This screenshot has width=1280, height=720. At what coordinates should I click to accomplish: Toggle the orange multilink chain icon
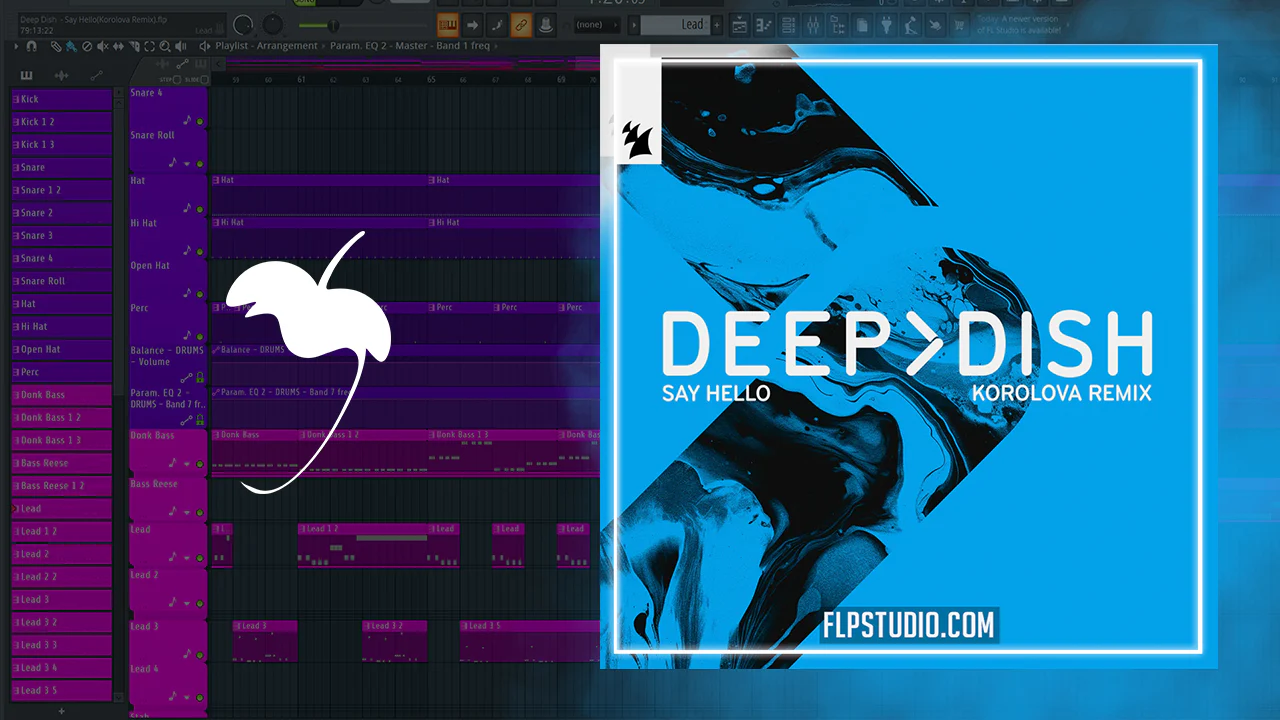(521, 24)
